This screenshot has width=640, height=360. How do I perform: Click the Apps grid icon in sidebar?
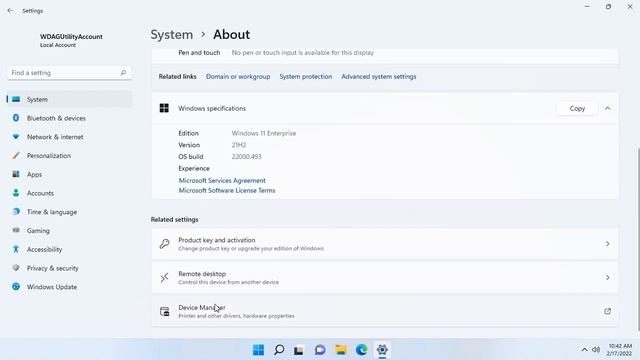[x=16, y=174]
